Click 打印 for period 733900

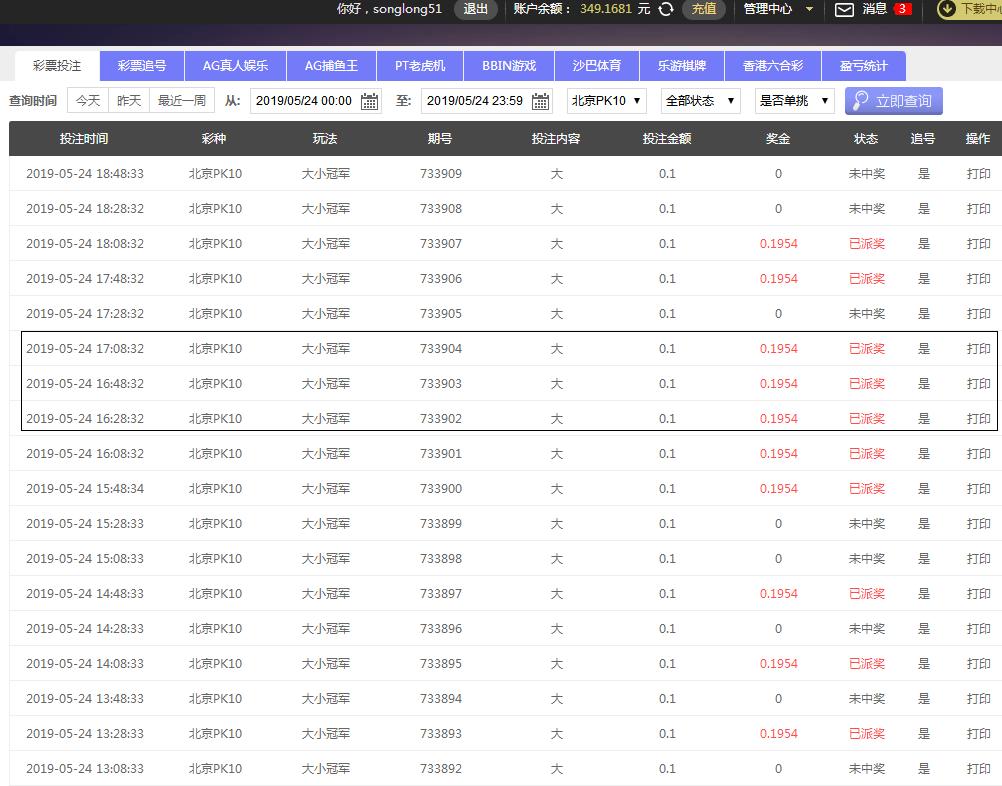point(978,489)
